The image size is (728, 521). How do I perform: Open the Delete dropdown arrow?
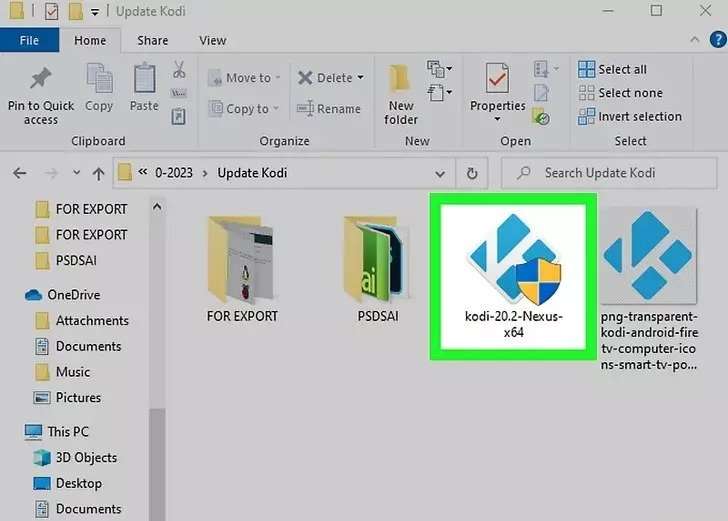coord(361,78)
